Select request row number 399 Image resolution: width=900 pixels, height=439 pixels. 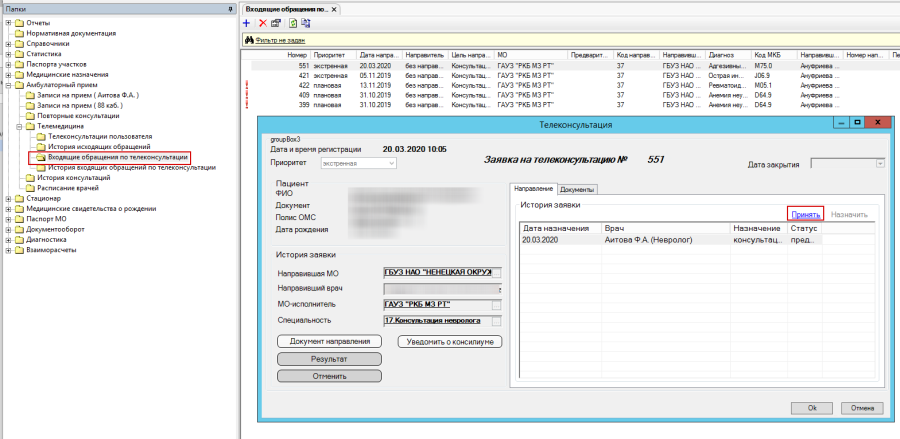tap(576, 105)
